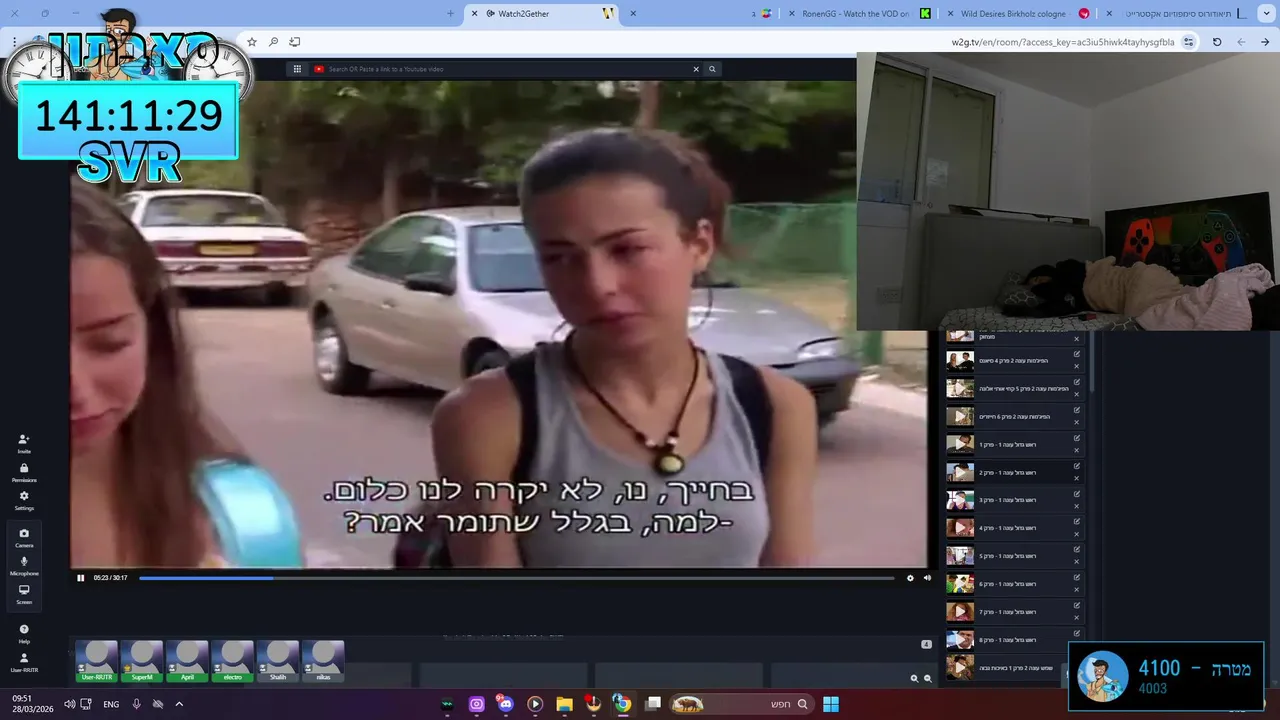Open Help in the left sidebar
This screenshot has height=720, width=1280.
24,633
